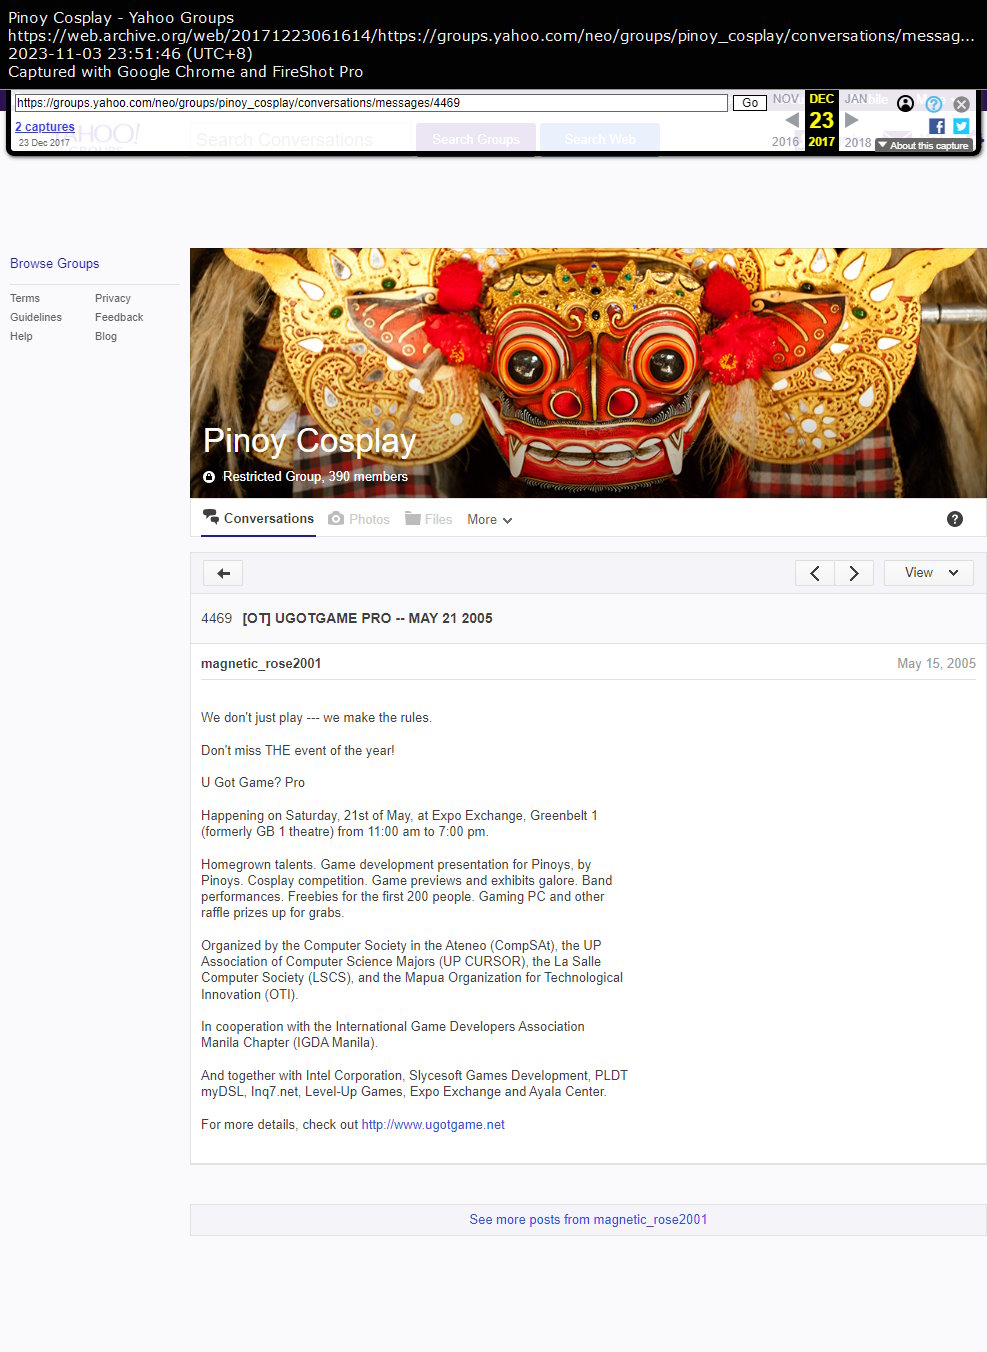Image resolution: width=987 pixels, height=1352 pixels.
Task: Open the Blog link
Action: (106, 336)
